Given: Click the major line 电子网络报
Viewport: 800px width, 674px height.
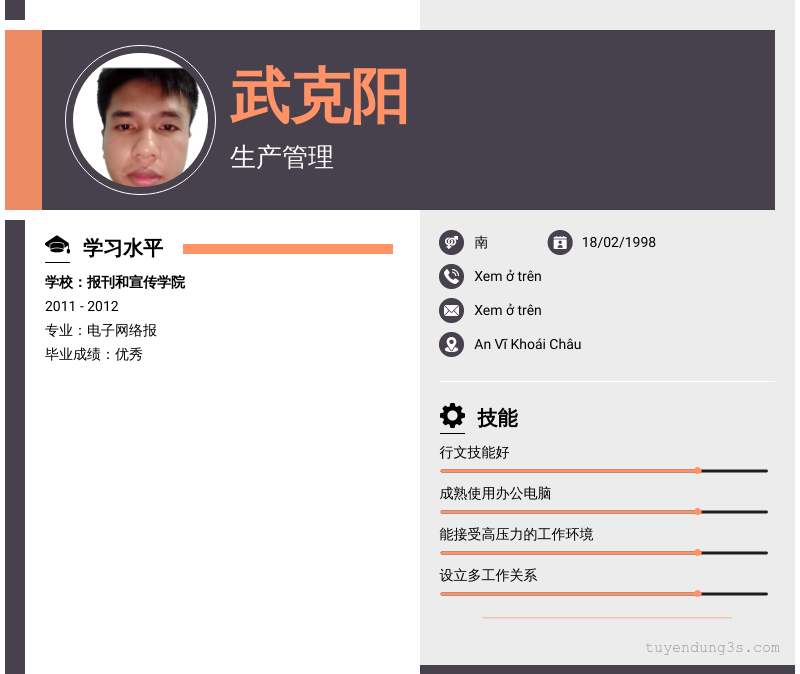Looking at the screenshot, I should click(101, 330).
